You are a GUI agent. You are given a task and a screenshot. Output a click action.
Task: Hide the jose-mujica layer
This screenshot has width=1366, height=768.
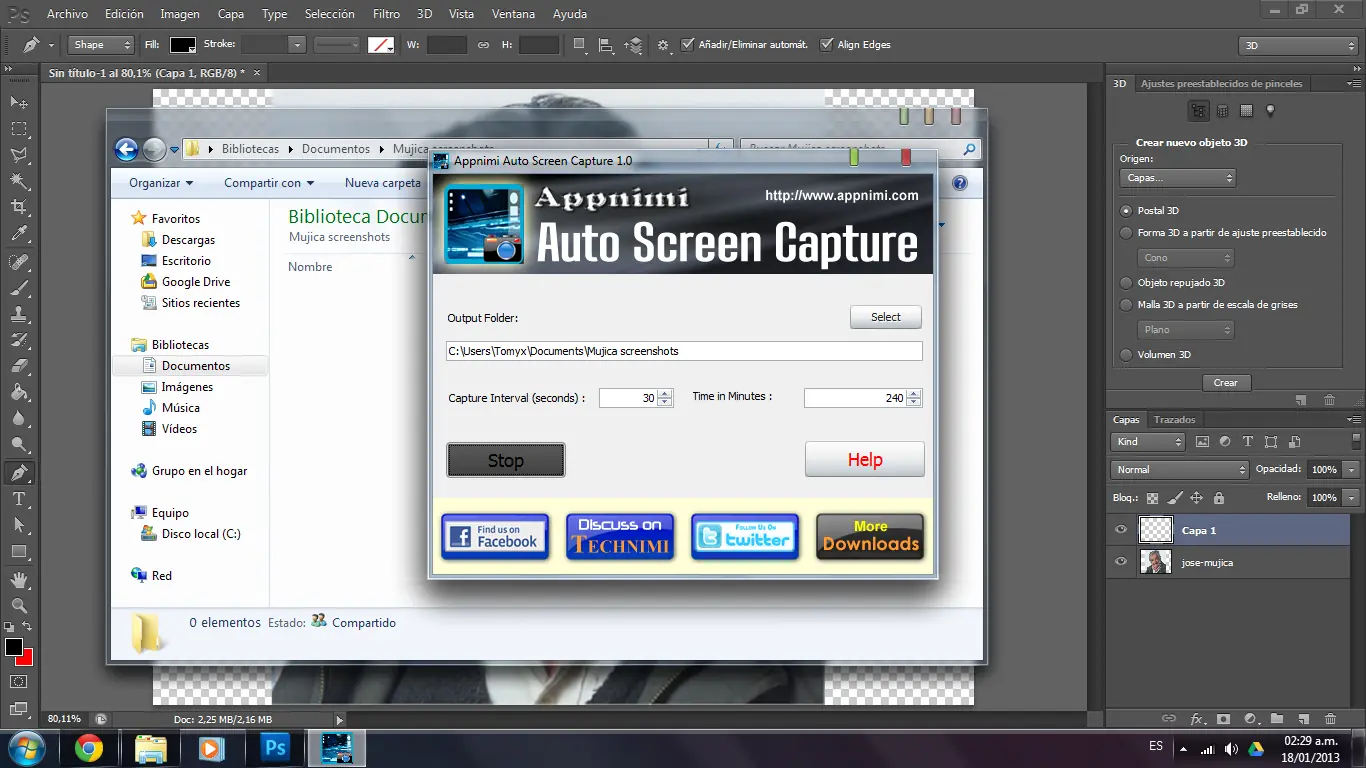click(x=1121, y=562)
